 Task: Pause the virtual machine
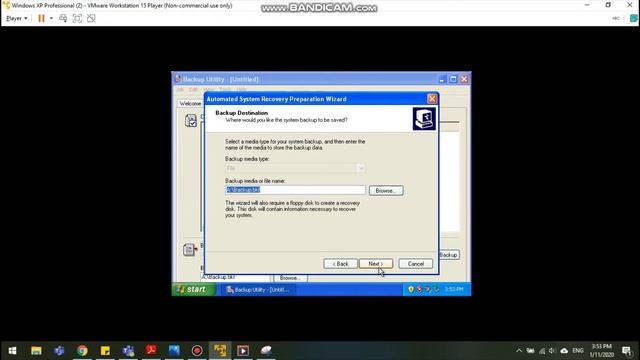pyautogui.click(x=41, y=18)
